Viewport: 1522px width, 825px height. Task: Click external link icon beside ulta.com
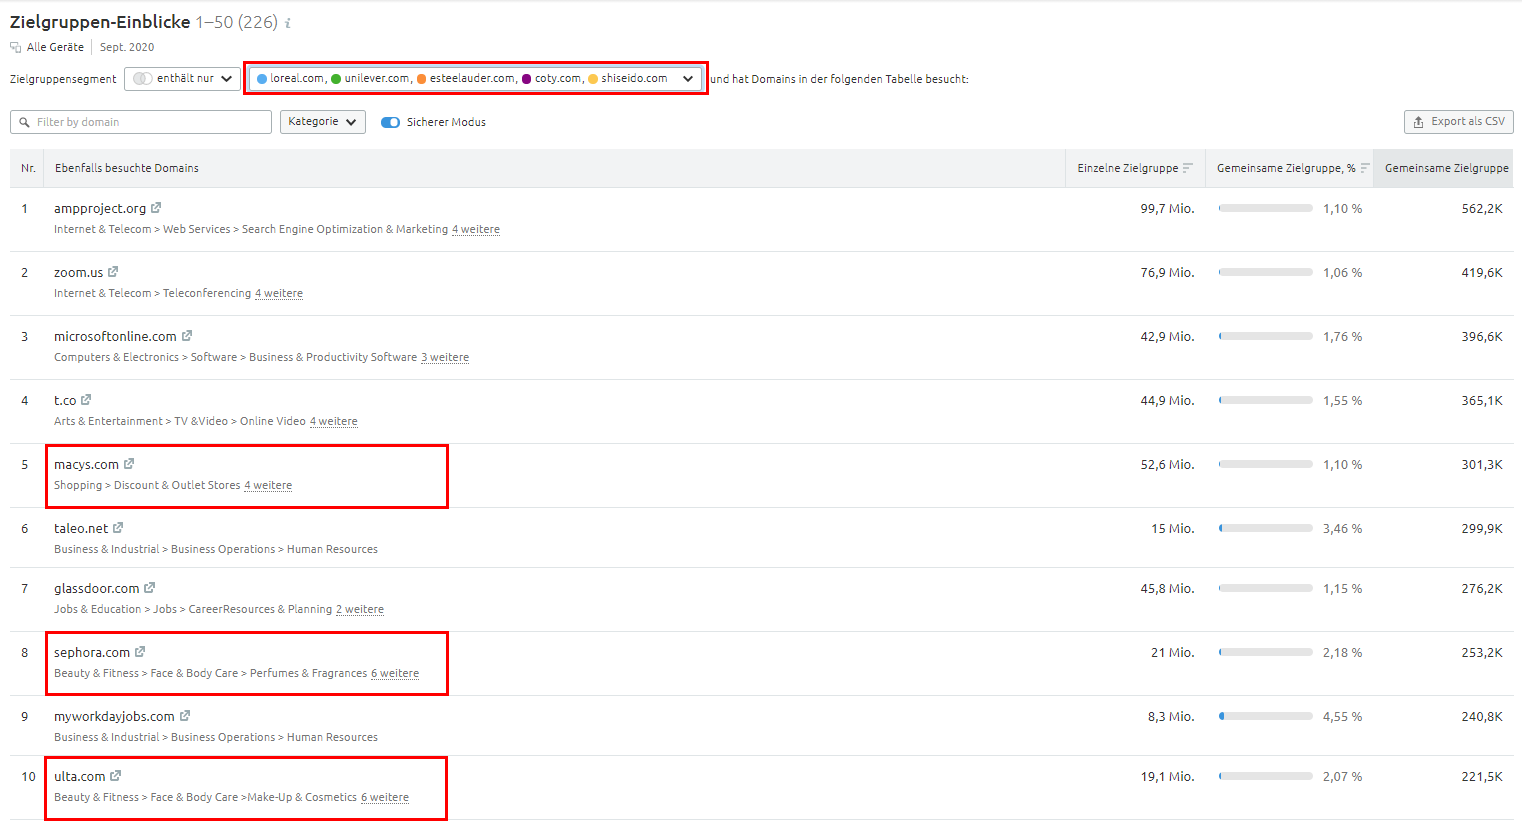click(116, 776)
